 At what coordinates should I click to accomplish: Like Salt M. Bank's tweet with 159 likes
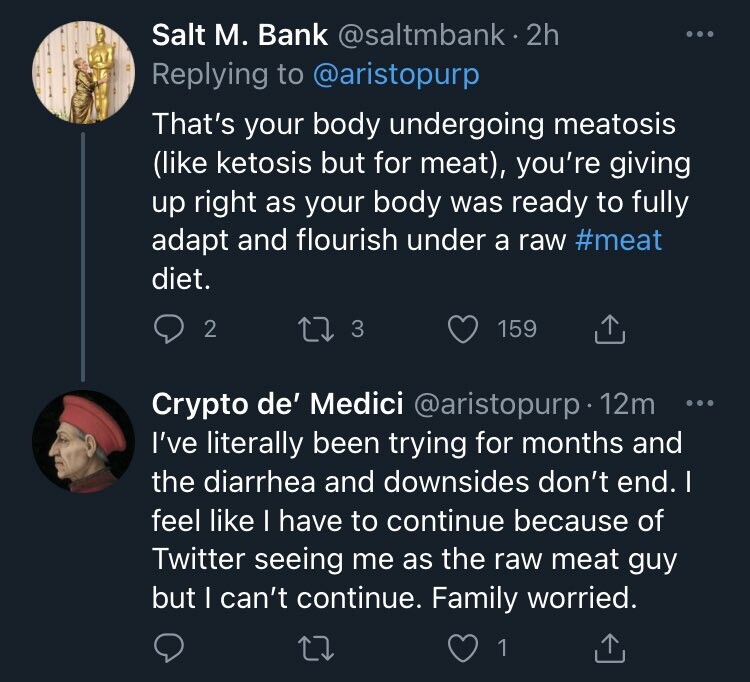coord(462,329)
